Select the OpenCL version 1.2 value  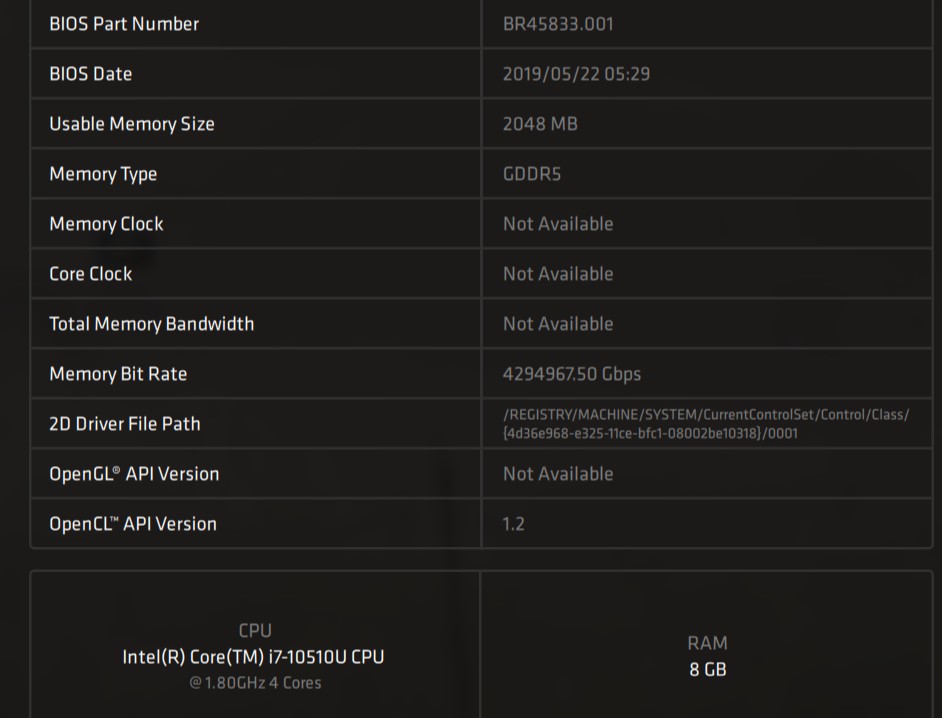513,524
